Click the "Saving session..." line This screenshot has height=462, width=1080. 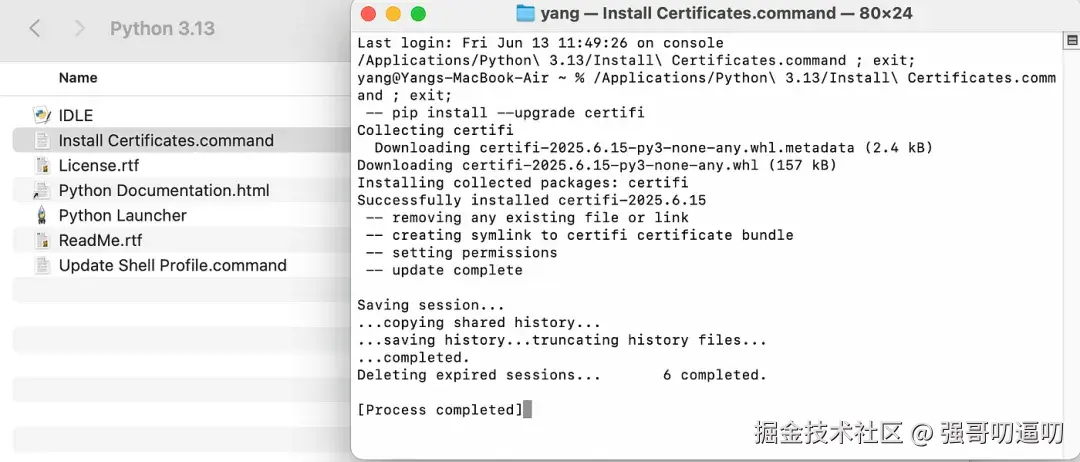click(430, 305)
